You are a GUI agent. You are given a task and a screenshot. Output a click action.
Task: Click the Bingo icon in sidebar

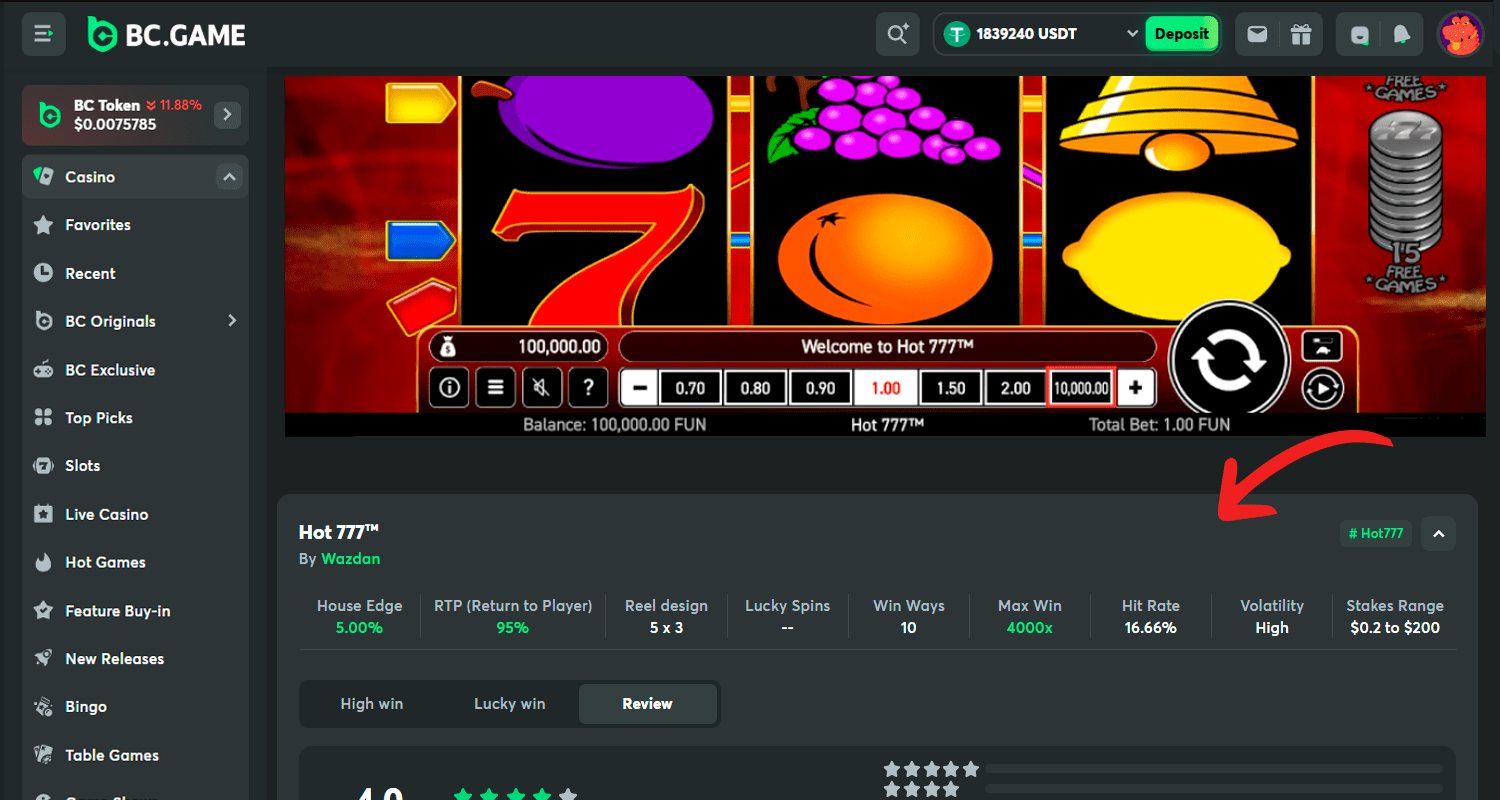(43, 707)
